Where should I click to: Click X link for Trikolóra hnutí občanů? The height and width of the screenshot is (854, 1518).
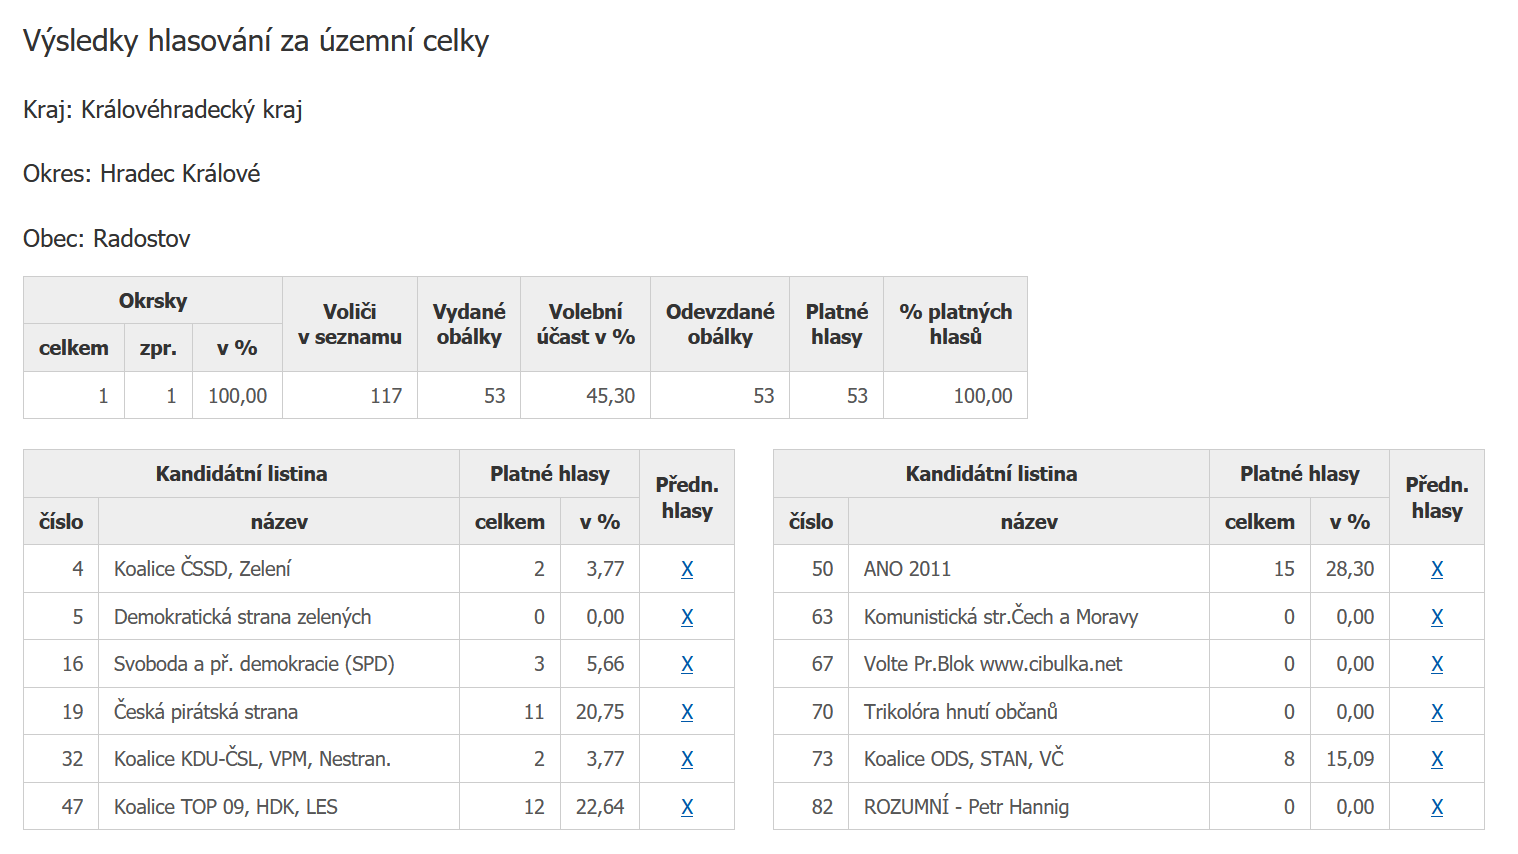1437,712
